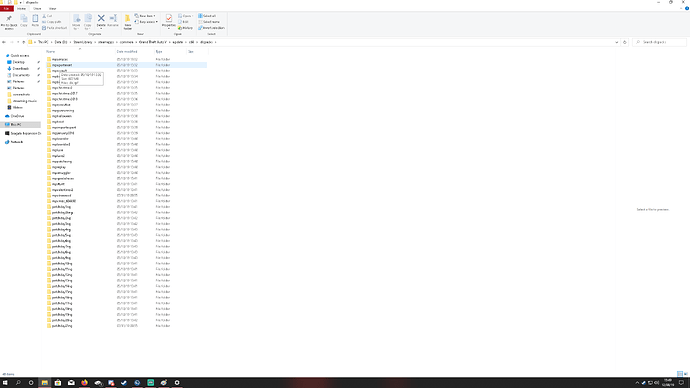The image size is (690, 388).
Task: Open the Mail app from taskbar
Action: coord(71,383)
